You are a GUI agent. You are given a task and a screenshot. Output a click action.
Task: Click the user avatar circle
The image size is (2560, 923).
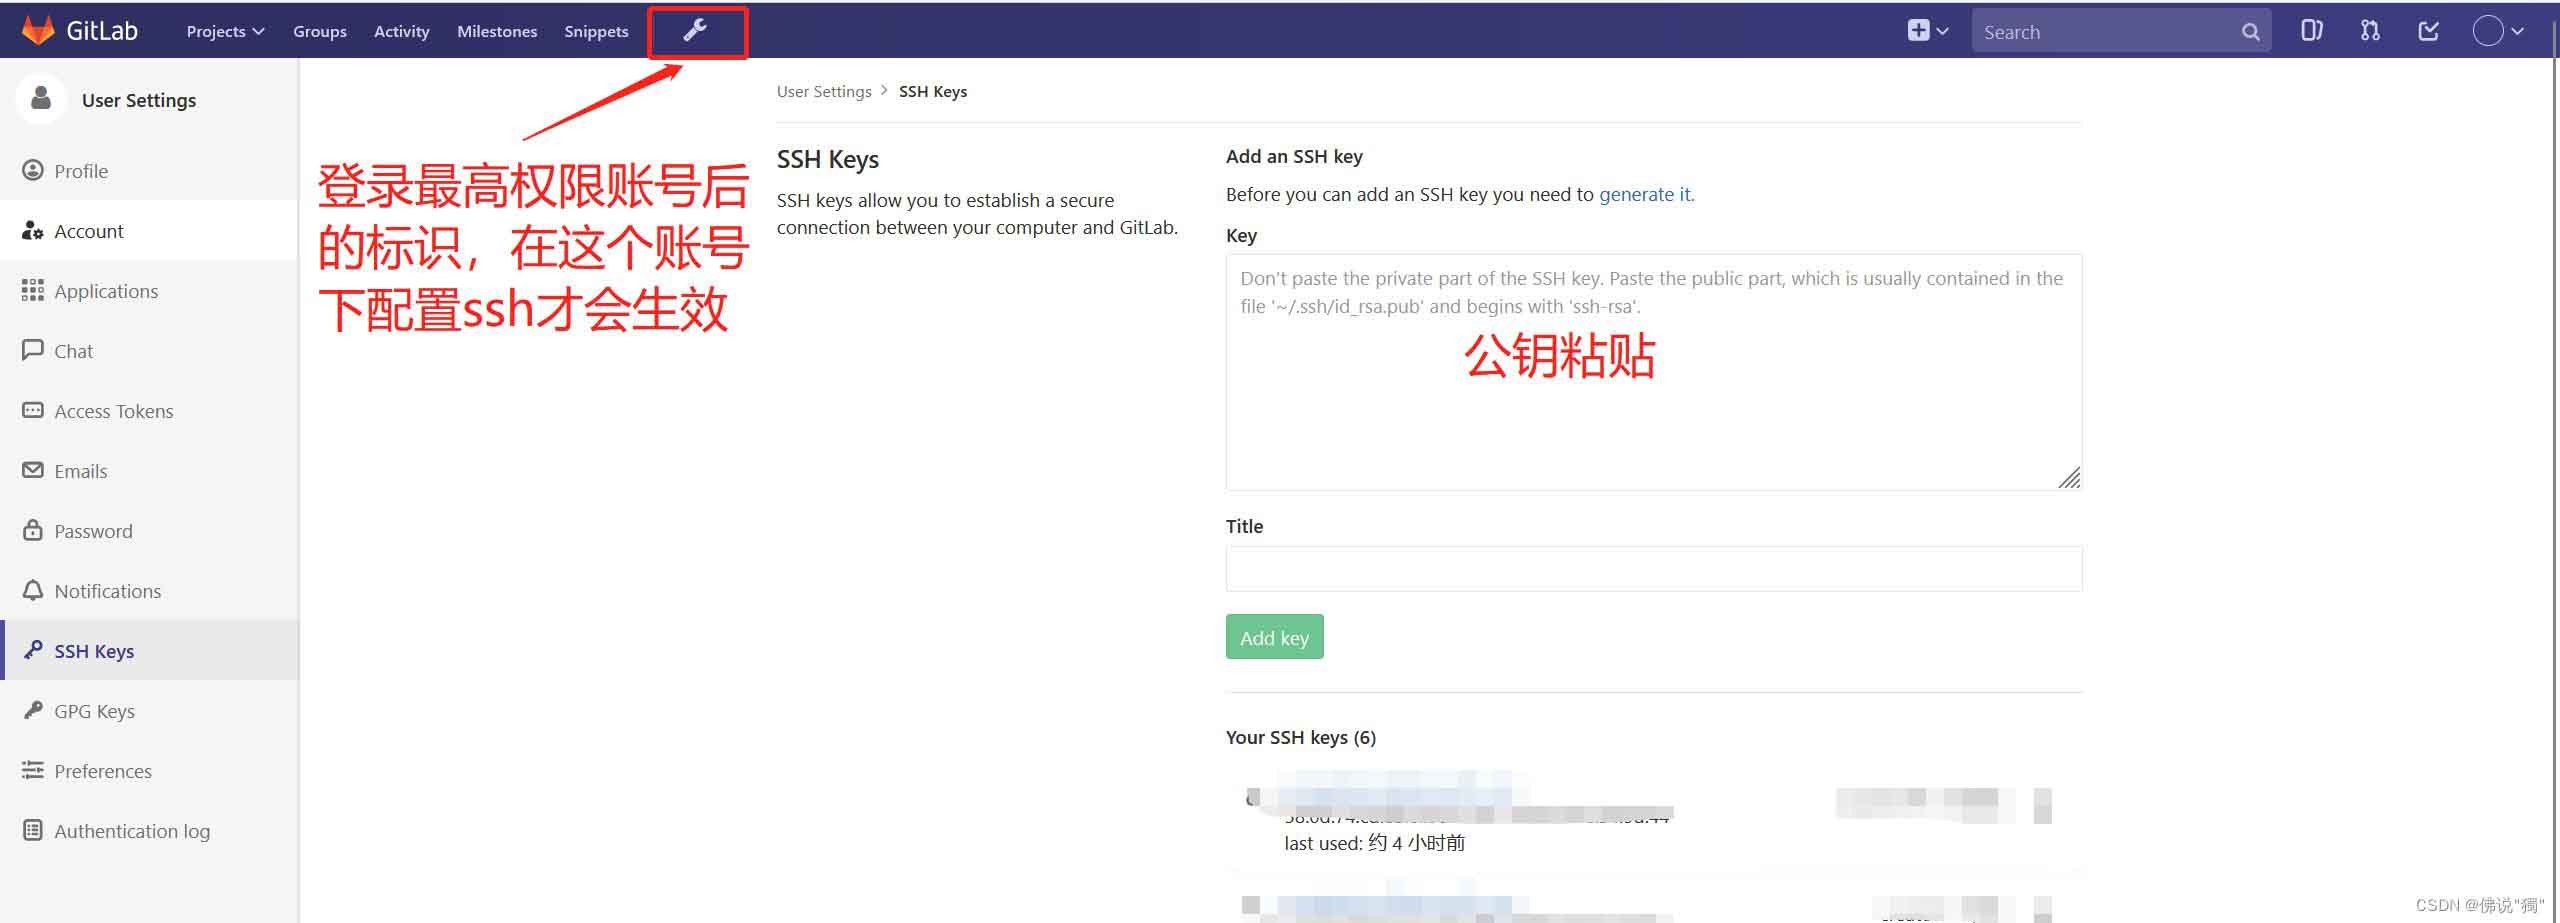[2488, 31]
